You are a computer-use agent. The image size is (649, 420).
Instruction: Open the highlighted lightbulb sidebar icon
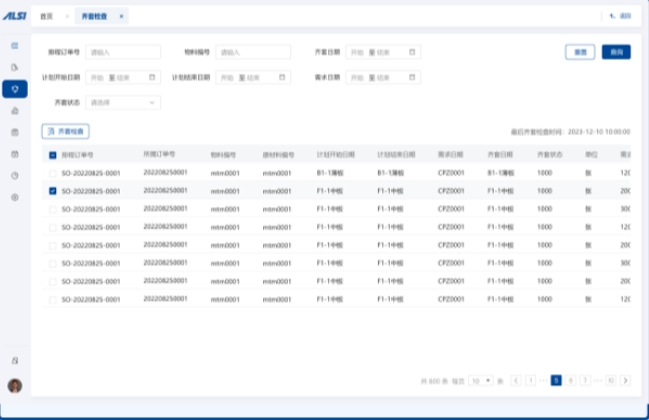click(x=14, y=89)
